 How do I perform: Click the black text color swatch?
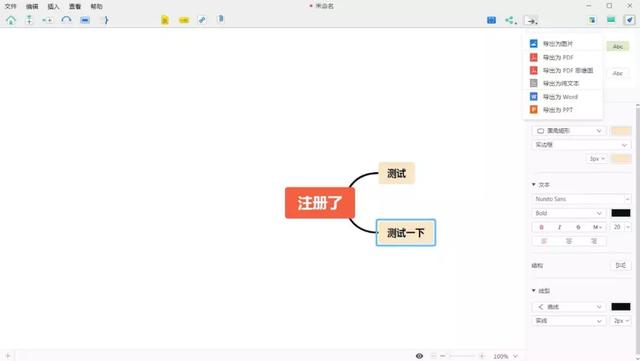[621, 213]
